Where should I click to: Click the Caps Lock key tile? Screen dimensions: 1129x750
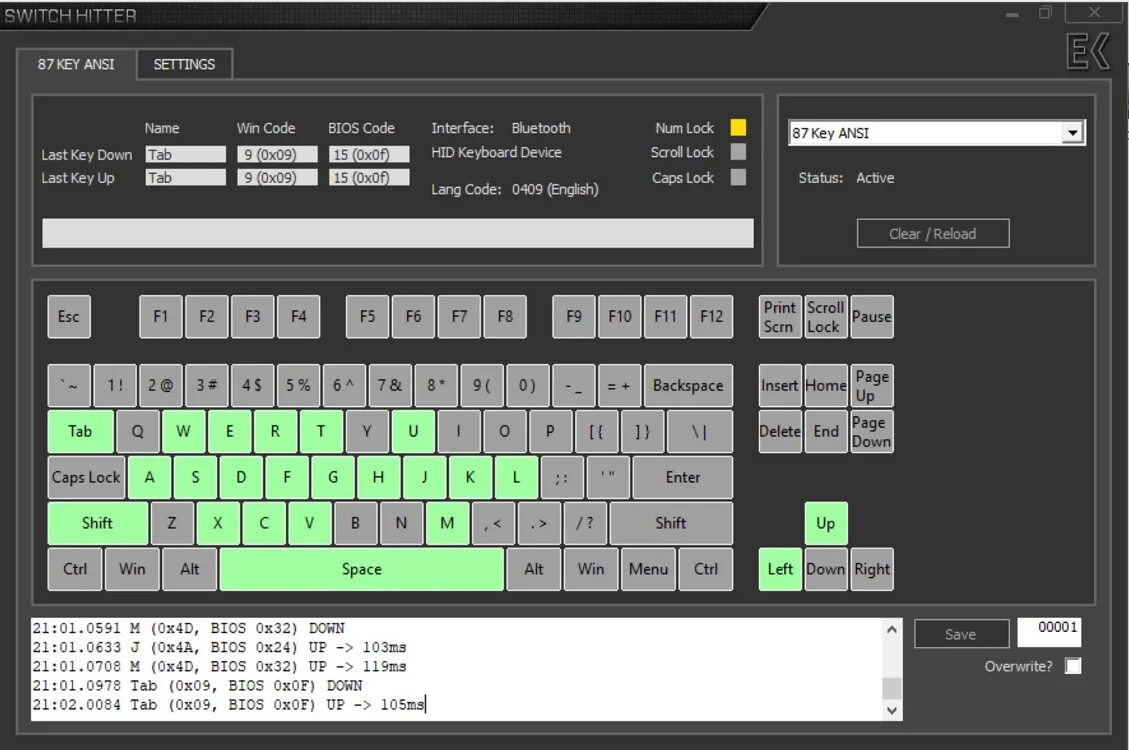(86, 477)
